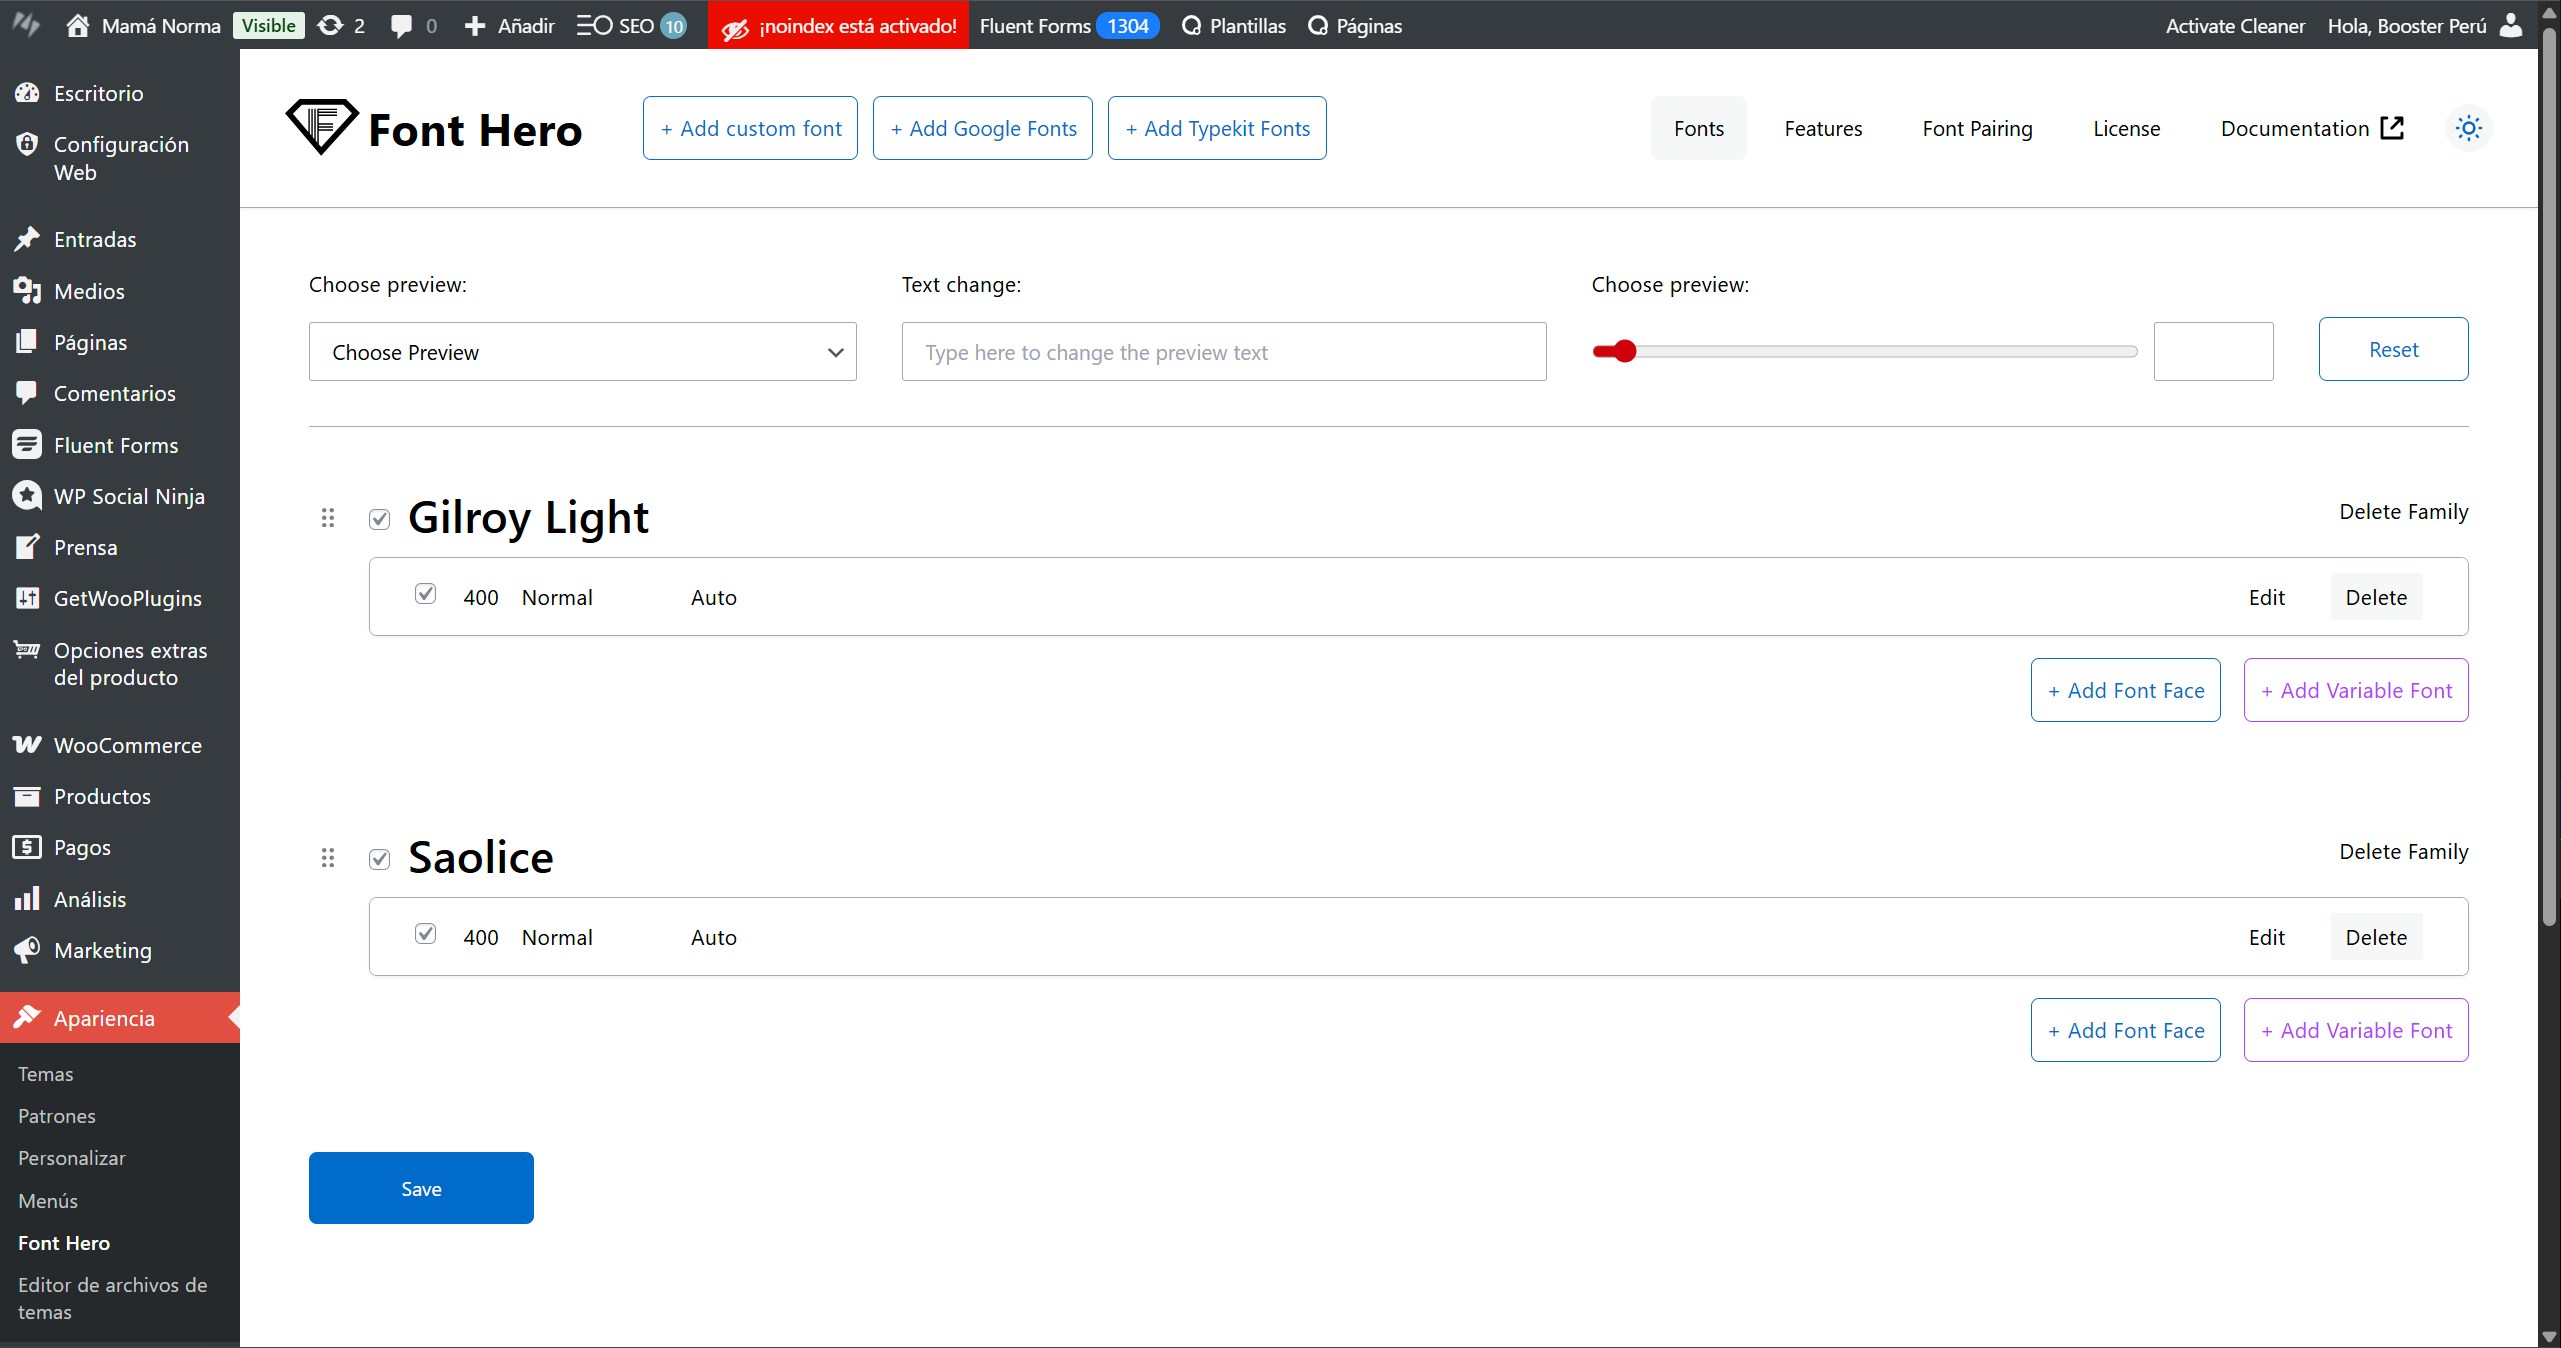This screenshot has width=2561, height=1348.
Task: Open the Añadir new content menu
Action: coord(509,25)
